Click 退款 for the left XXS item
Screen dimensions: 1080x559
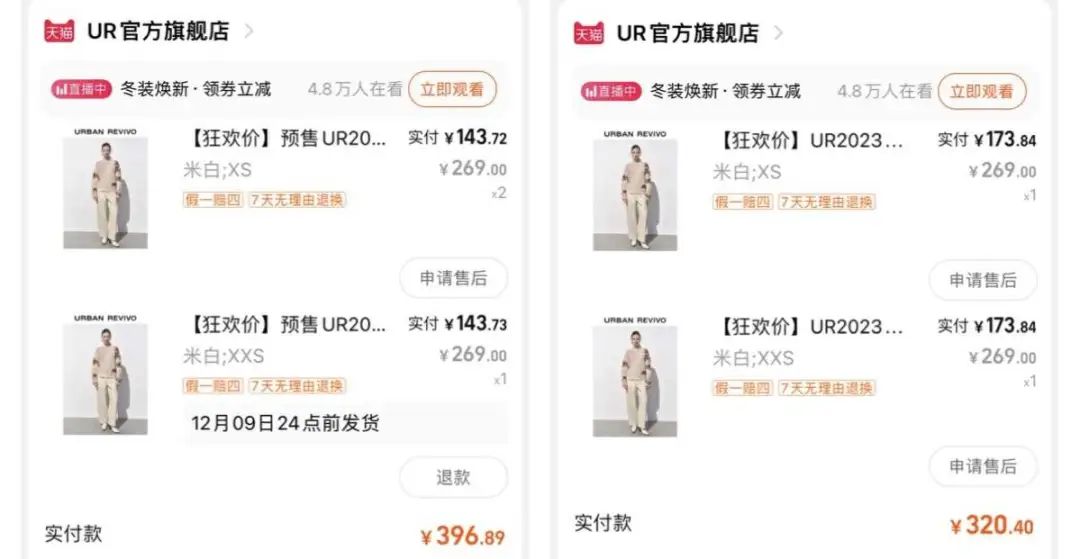453,477
